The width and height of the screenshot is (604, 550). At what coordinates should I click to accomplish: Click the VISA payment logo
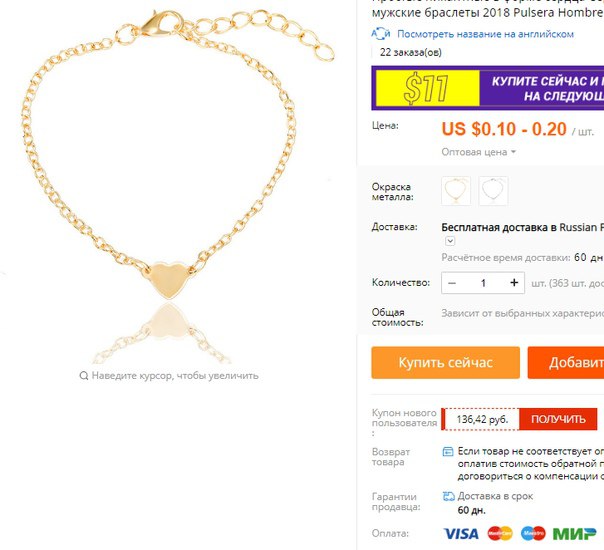[461, 533]
